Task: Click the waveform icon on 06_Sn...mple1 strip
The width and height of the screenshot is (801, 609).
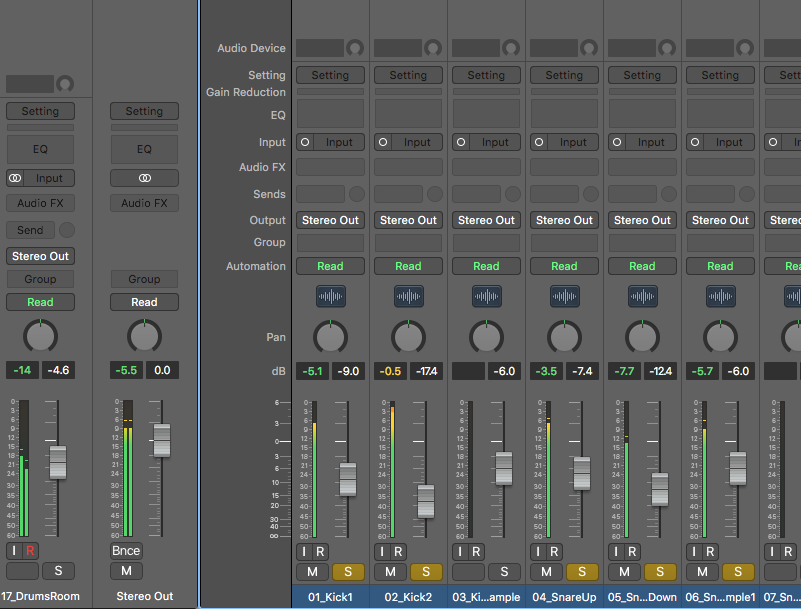Action: 720,296
